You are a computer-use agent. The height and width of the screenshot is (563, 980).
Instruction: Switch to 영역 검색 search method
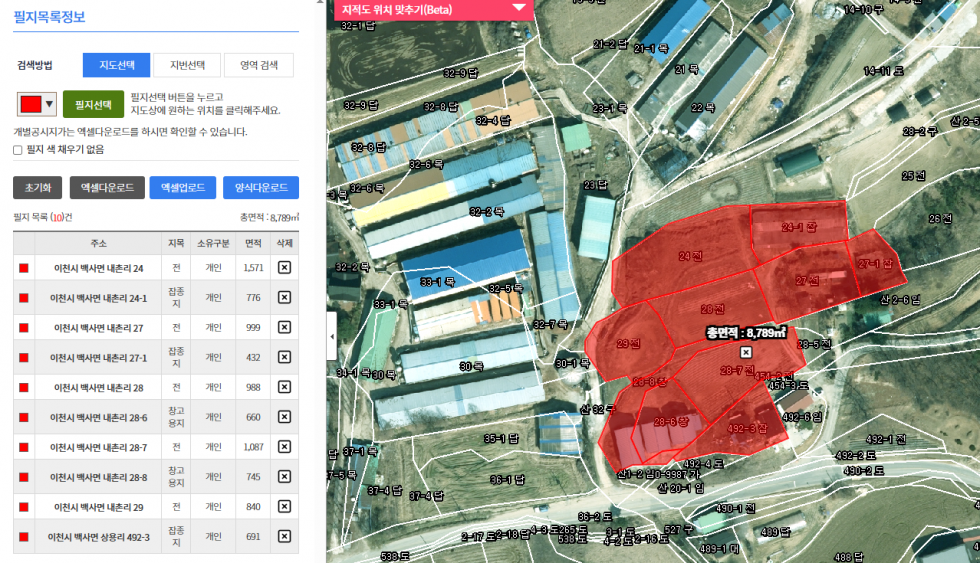259,65
